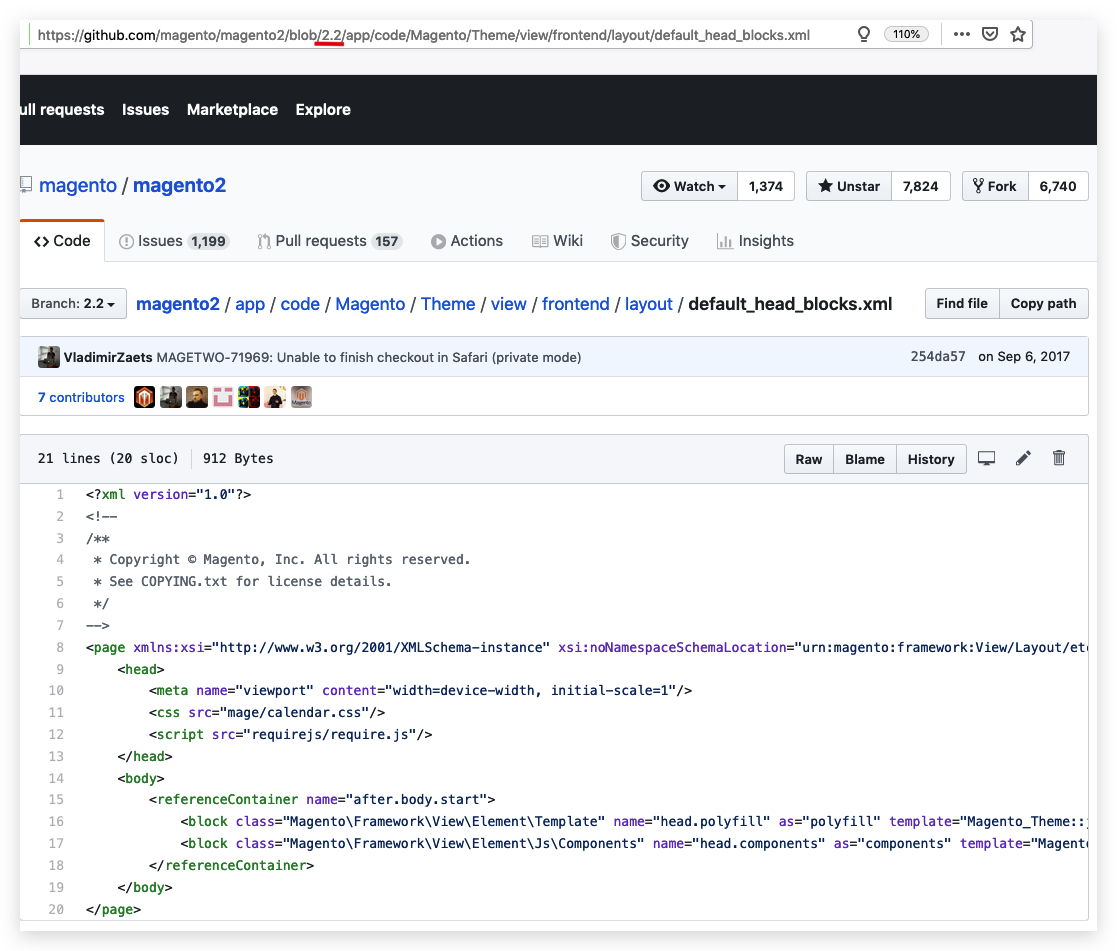The width and height of the screenshot is (1117, 951).
Task: Click the Unstar button
Action: (849, 186)
